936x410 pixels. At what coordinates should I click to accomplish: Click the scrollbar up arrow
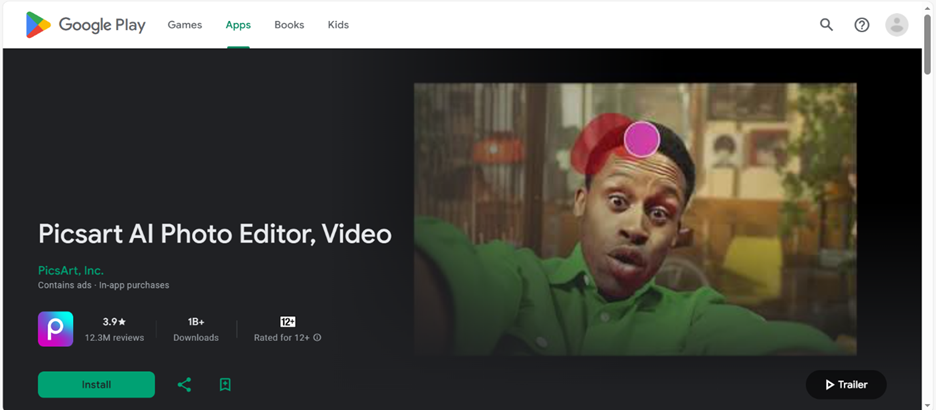pyautogui.click(x=928, y=7)
